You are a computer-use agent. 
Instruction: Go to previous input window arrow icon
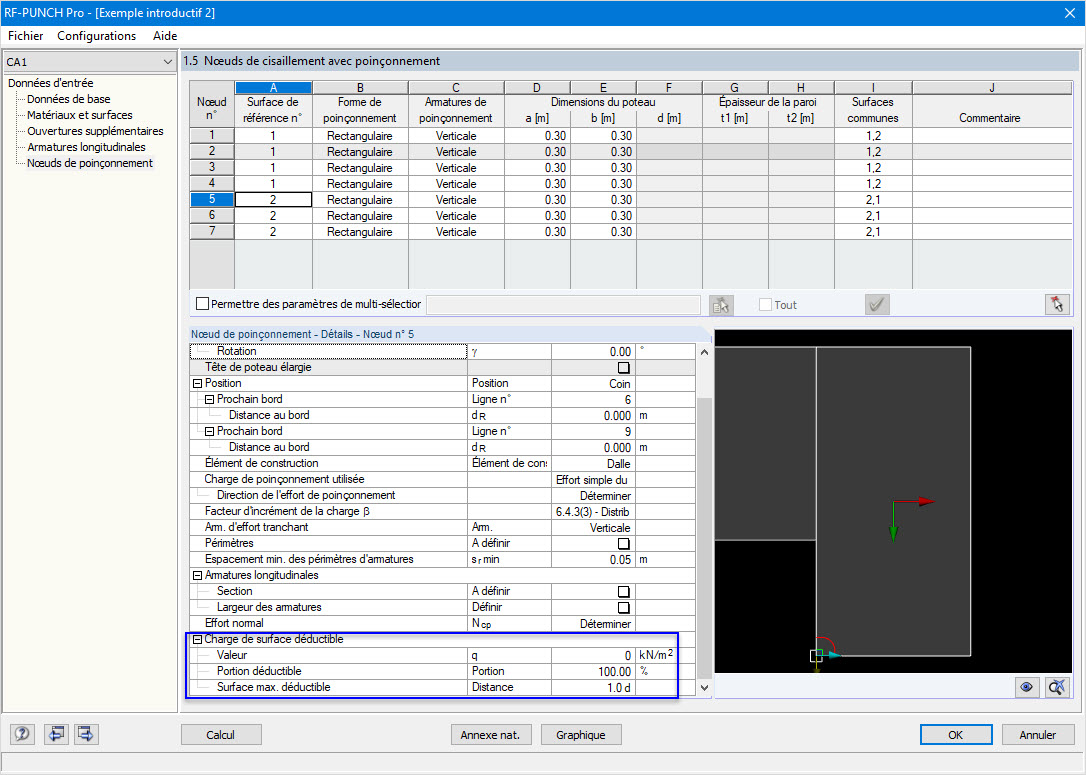(55, 734)
